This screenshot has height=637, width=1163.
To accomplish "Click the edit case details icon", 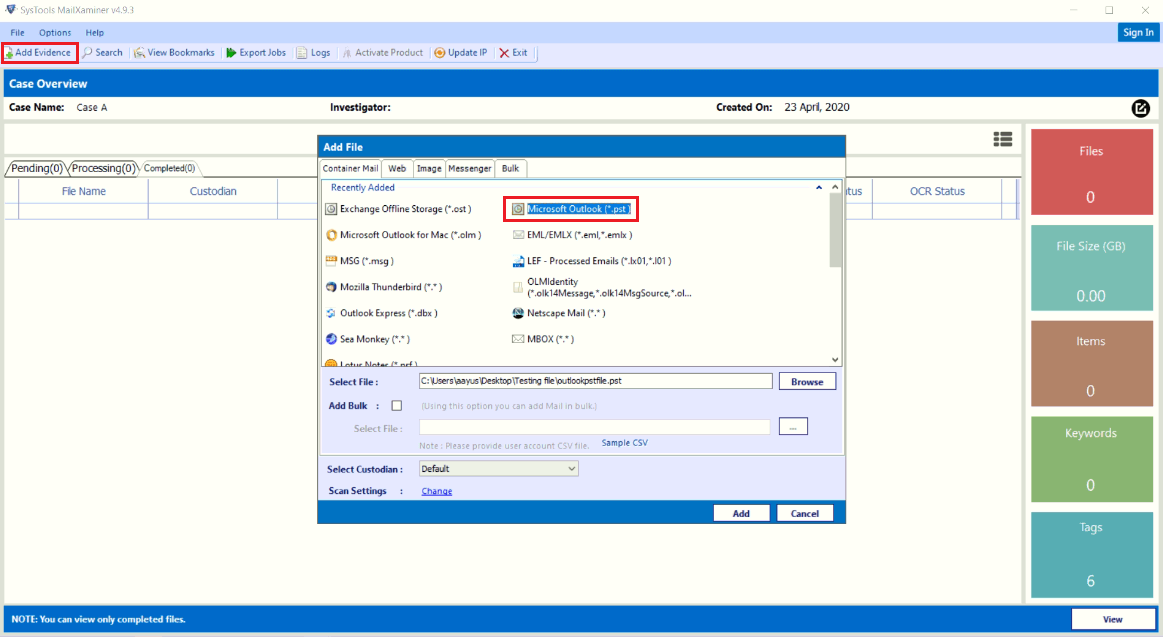I will (1141, 108).
